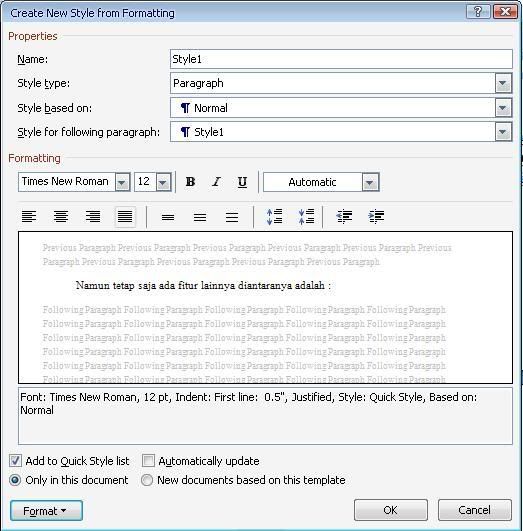Toggle Italic formatting button
Screen dimensions: 523x531
pyautogui.click(x=216, y=182)
